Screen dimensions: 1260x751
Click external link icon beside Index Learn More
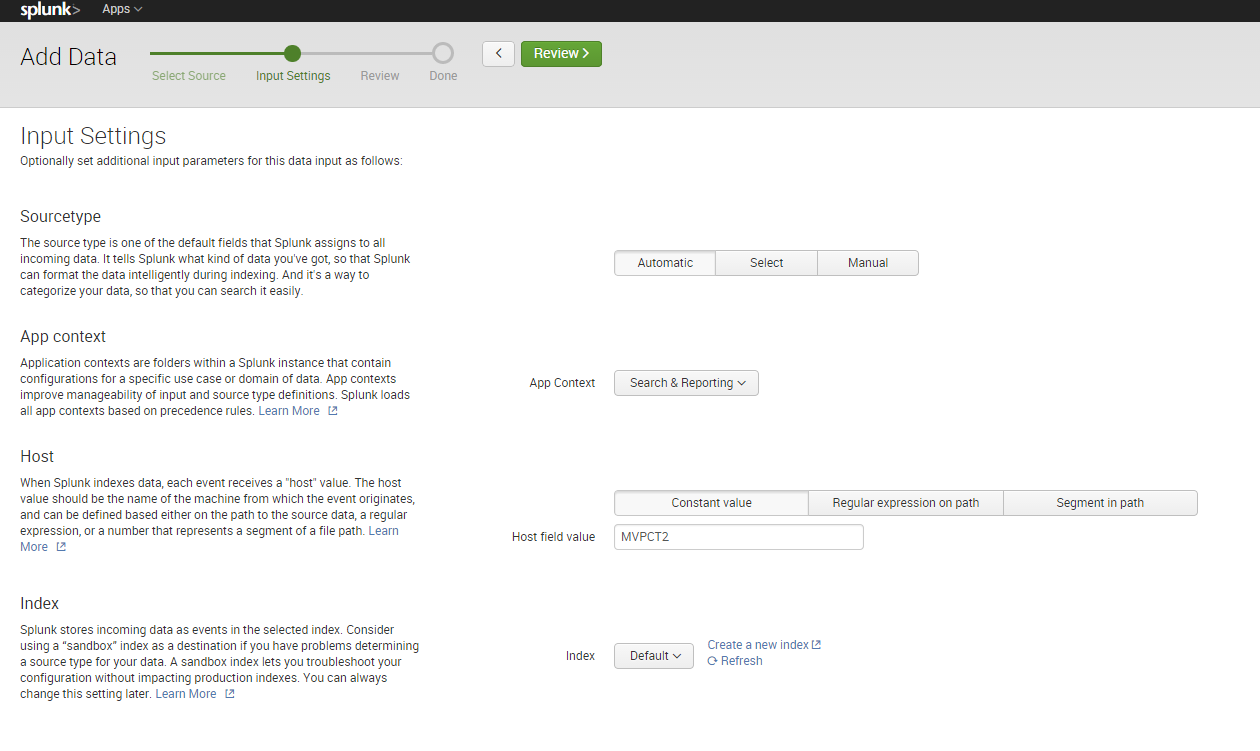230,694
